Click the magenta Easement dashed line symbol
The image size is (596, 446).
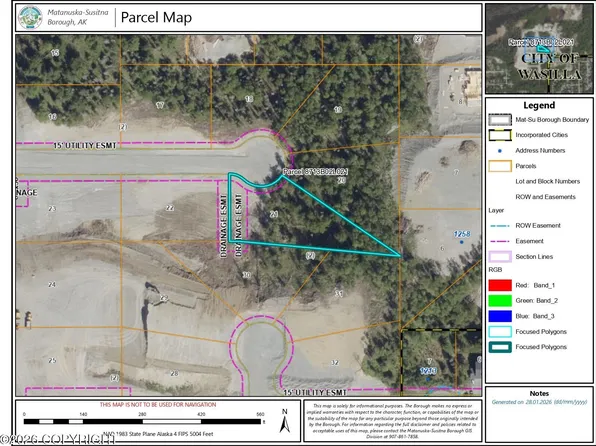pyautogui.click(x=500, y=241)
